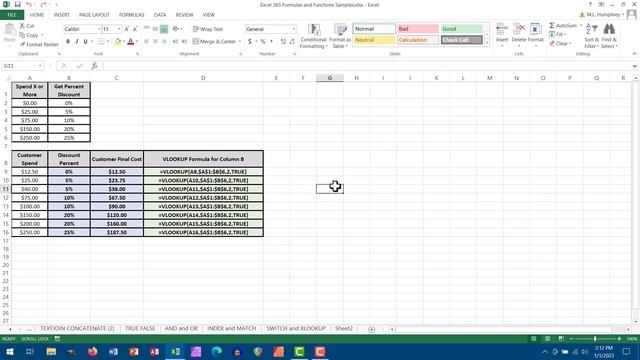640x360 pixels.
Task: Click the Undo arrow in title bar
Action: (x=29, y=4)
